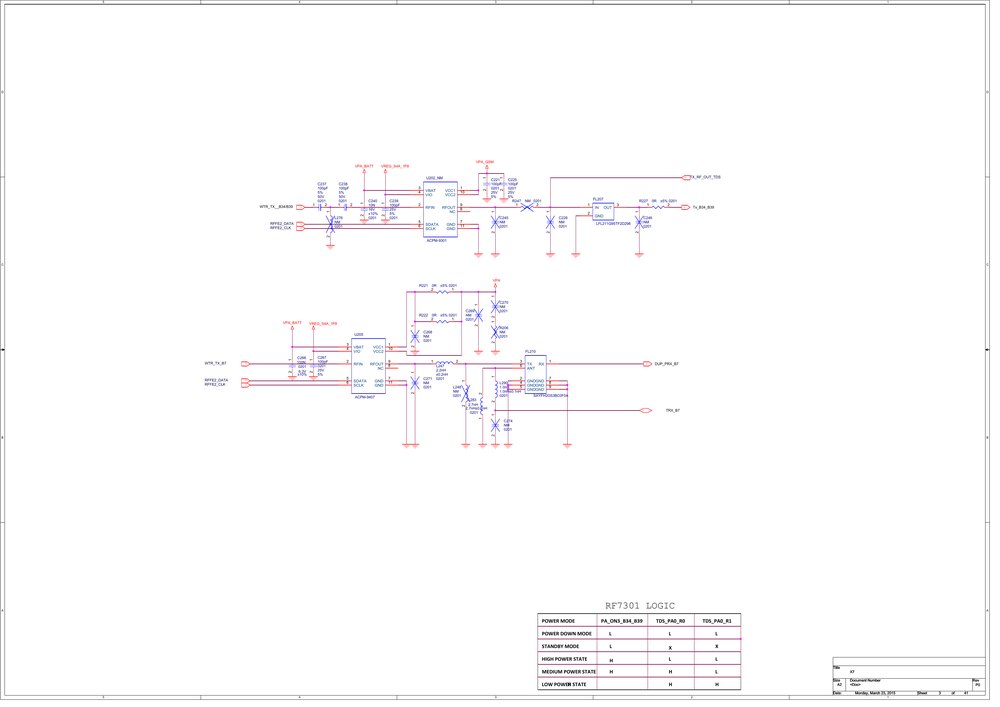Click the WTR_TX_B7 input port label

216,363
